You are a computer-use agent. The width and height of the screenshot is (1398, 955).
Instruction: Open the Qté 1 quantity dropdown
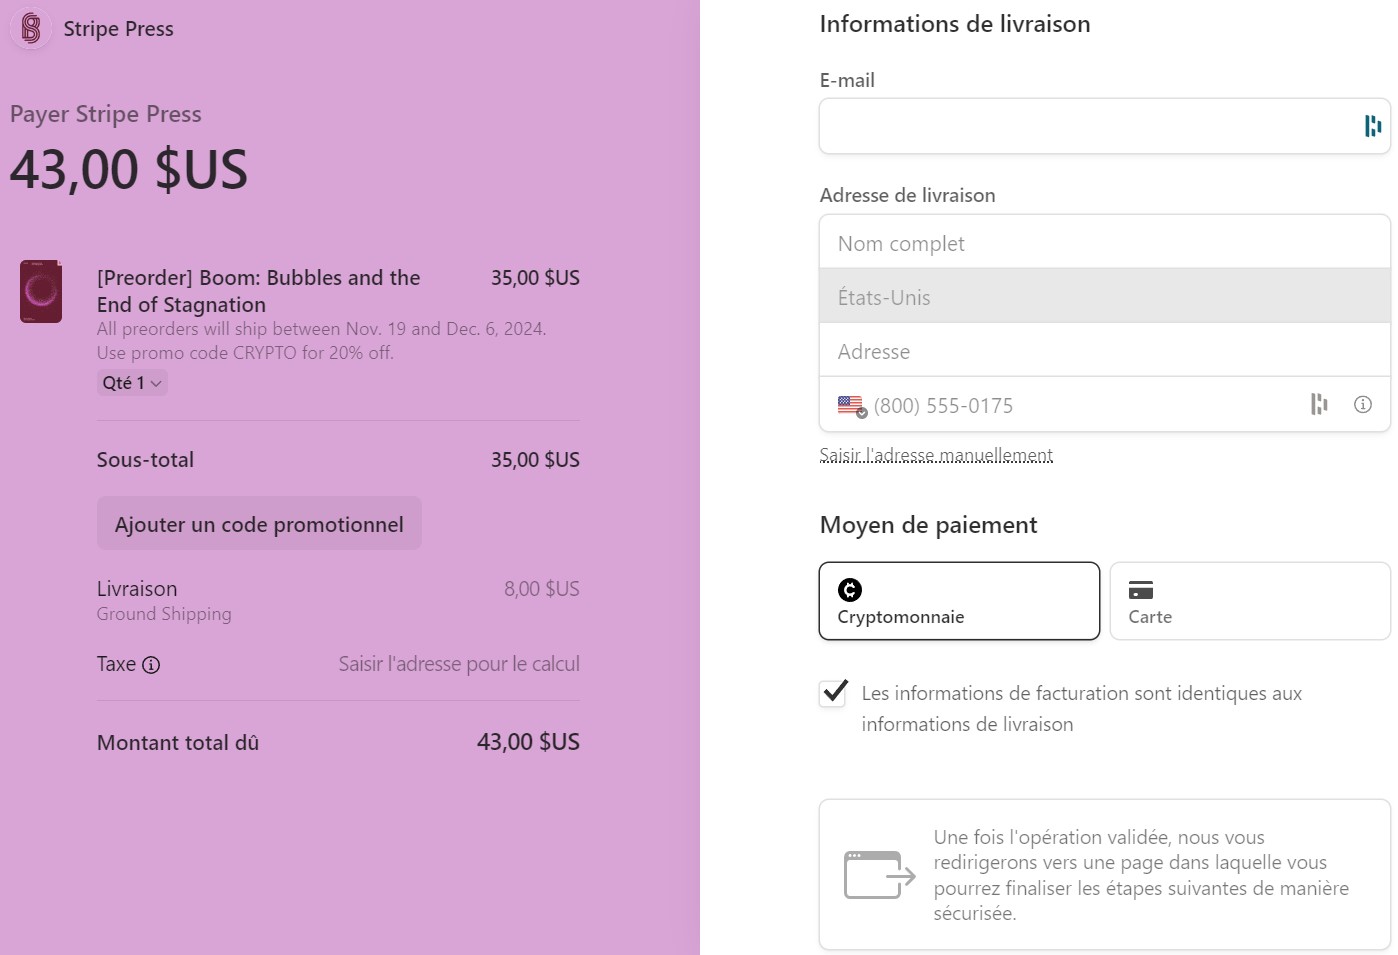tap(132, 382)
